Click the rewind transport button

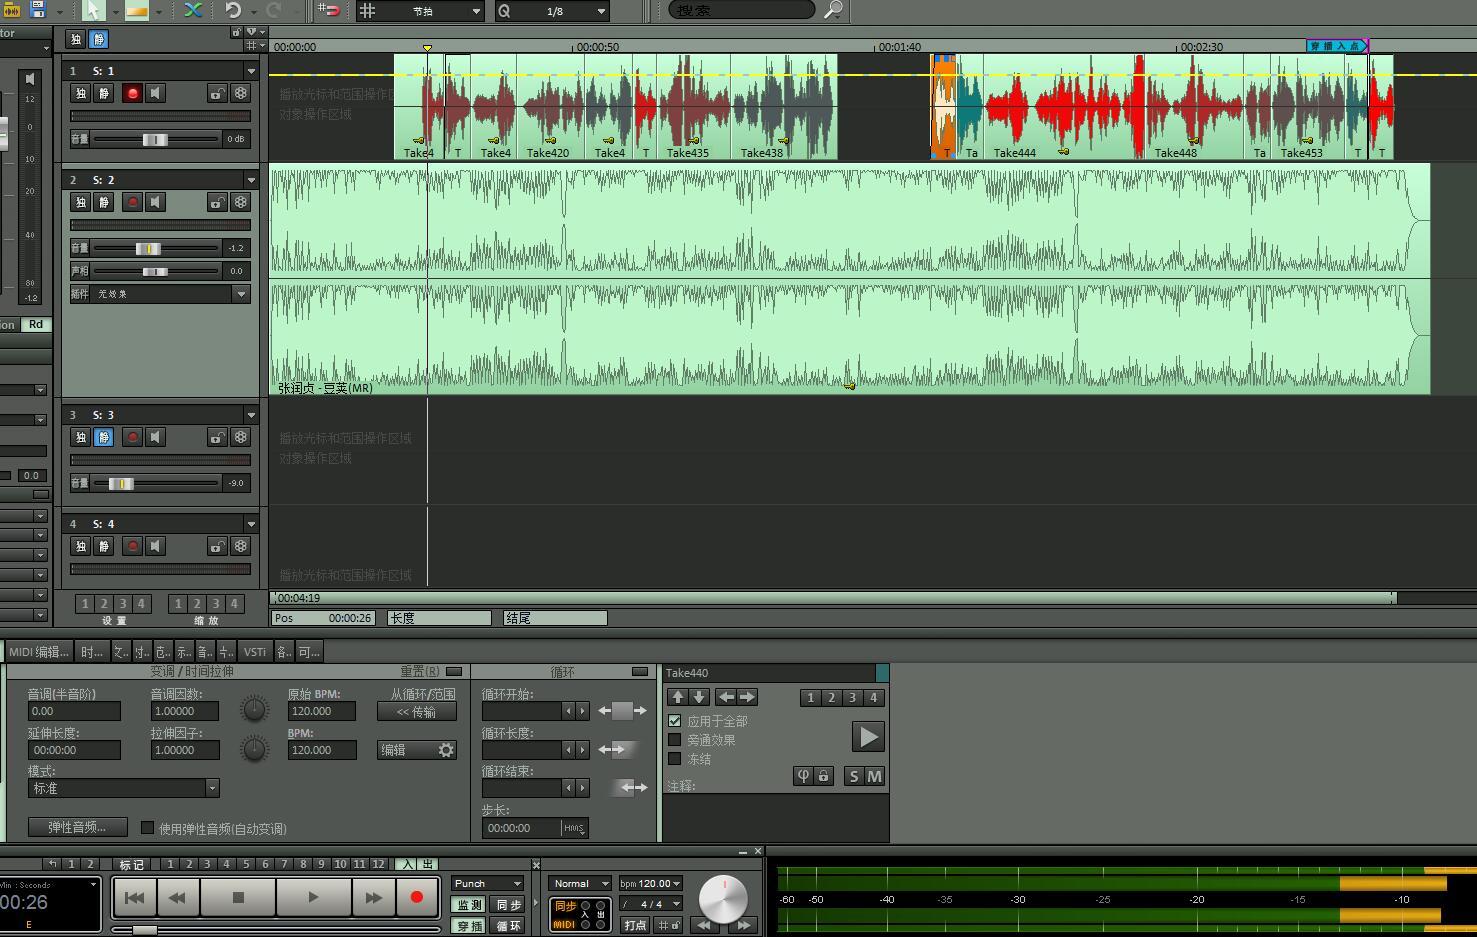click(177, 897)
